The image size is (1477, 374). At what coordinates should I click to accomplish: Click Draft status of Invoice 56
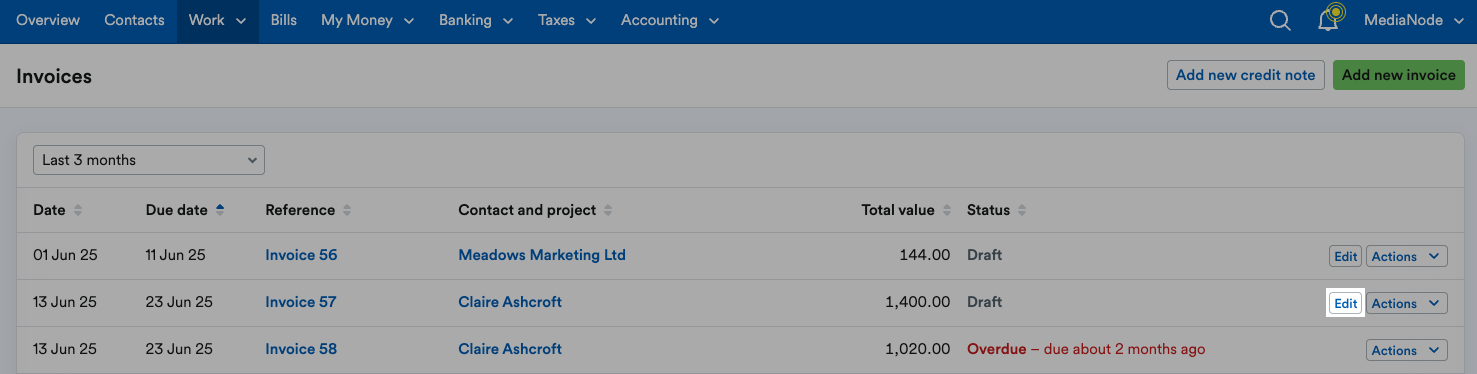pyautogui.click(x=984, y=255)
